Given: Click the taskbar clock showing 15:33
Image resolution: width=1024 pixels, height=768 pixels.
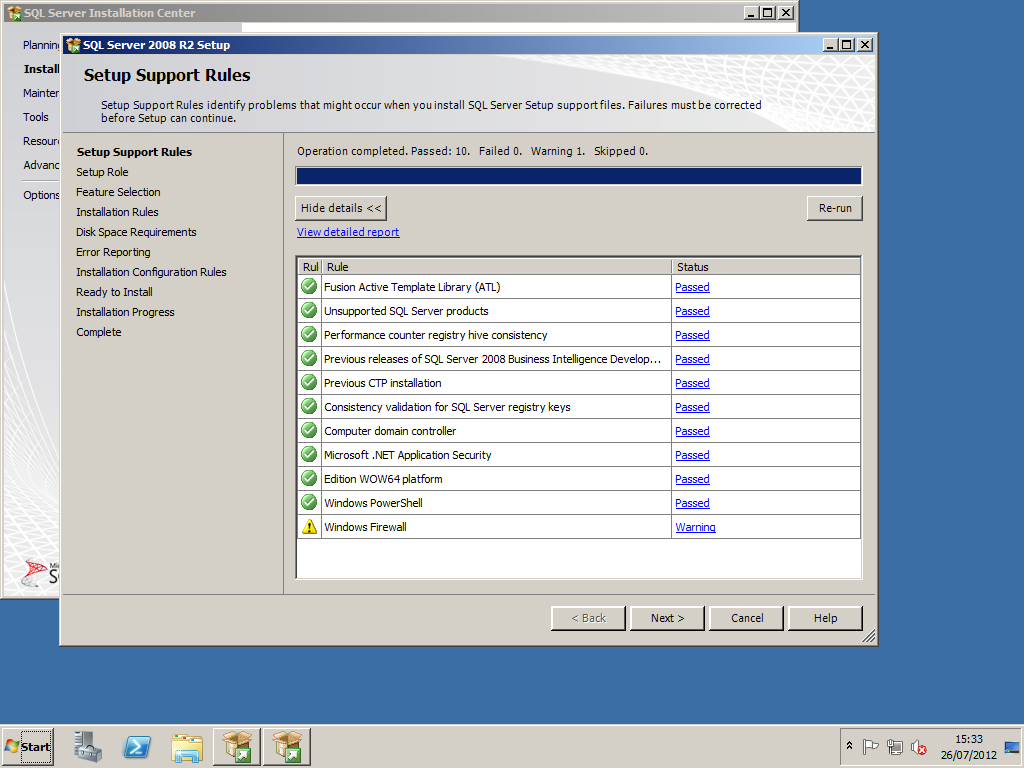Looking at the screenshot, I should coord(968,739).
